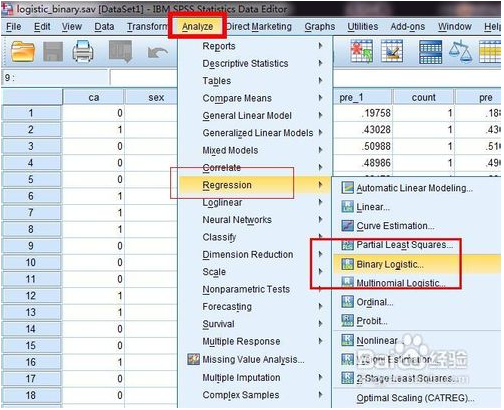Screen dimensions: 504x410
Task: Click the Nonlinear regression icon
Action: coord(347,340)
